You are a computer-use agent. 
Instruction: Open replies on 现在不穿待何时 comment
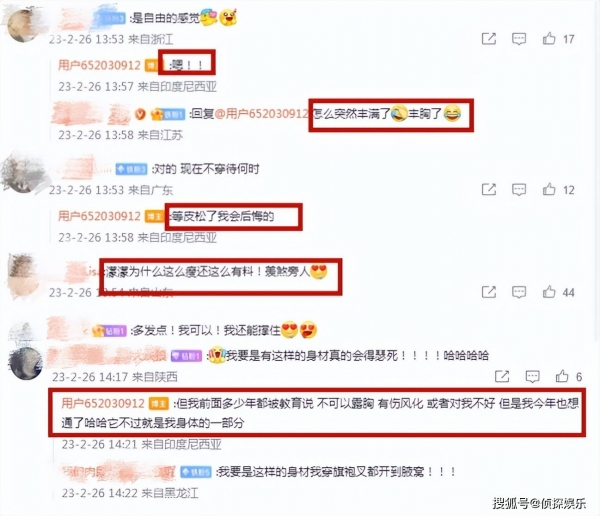pos(519,189)
